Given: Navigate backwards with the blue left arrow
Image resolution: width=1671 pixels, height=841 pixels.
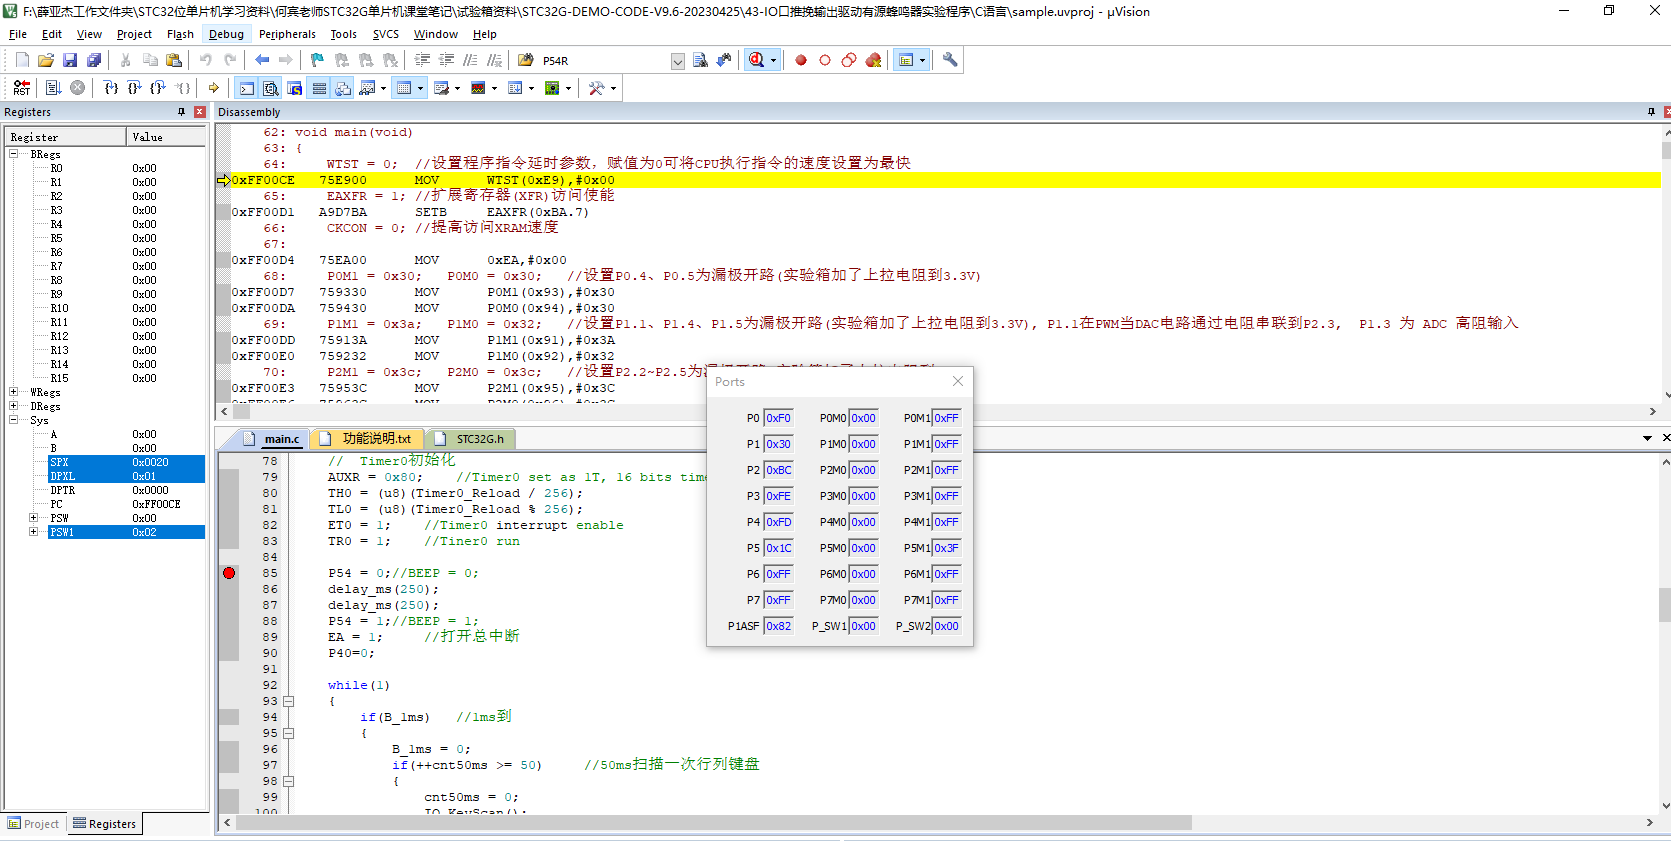Looking at the screenshot, I should 262,60.
